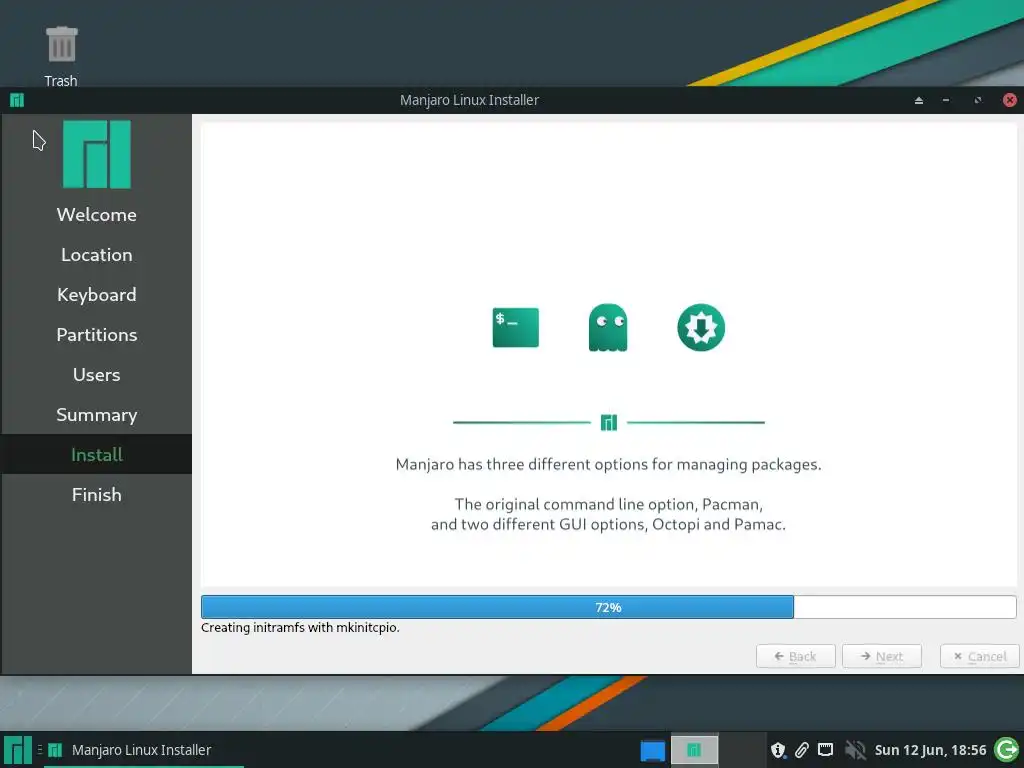This screenshot has width=1024, height=768.
Task: Select the Users step
Action: coord(97,375)
